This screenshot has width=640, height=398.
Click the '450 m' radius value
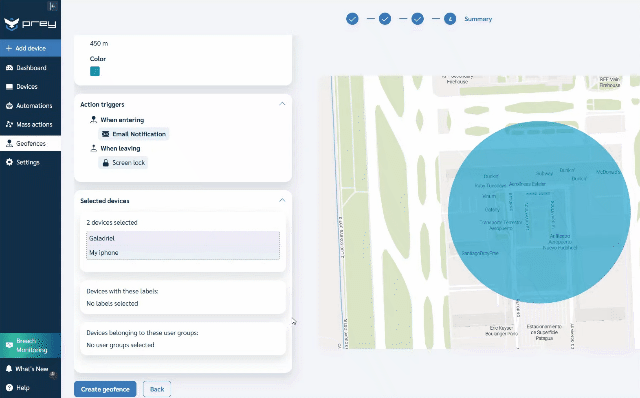click(99, 43)
